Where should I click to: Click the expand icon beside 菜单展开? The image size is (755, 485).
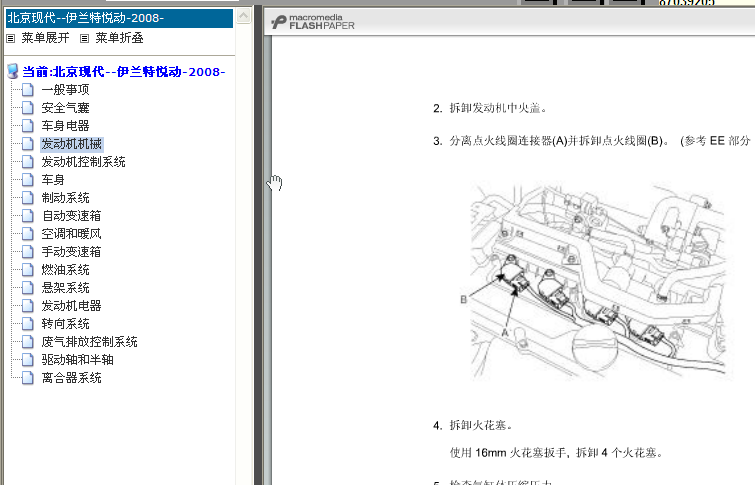point(11,39)
